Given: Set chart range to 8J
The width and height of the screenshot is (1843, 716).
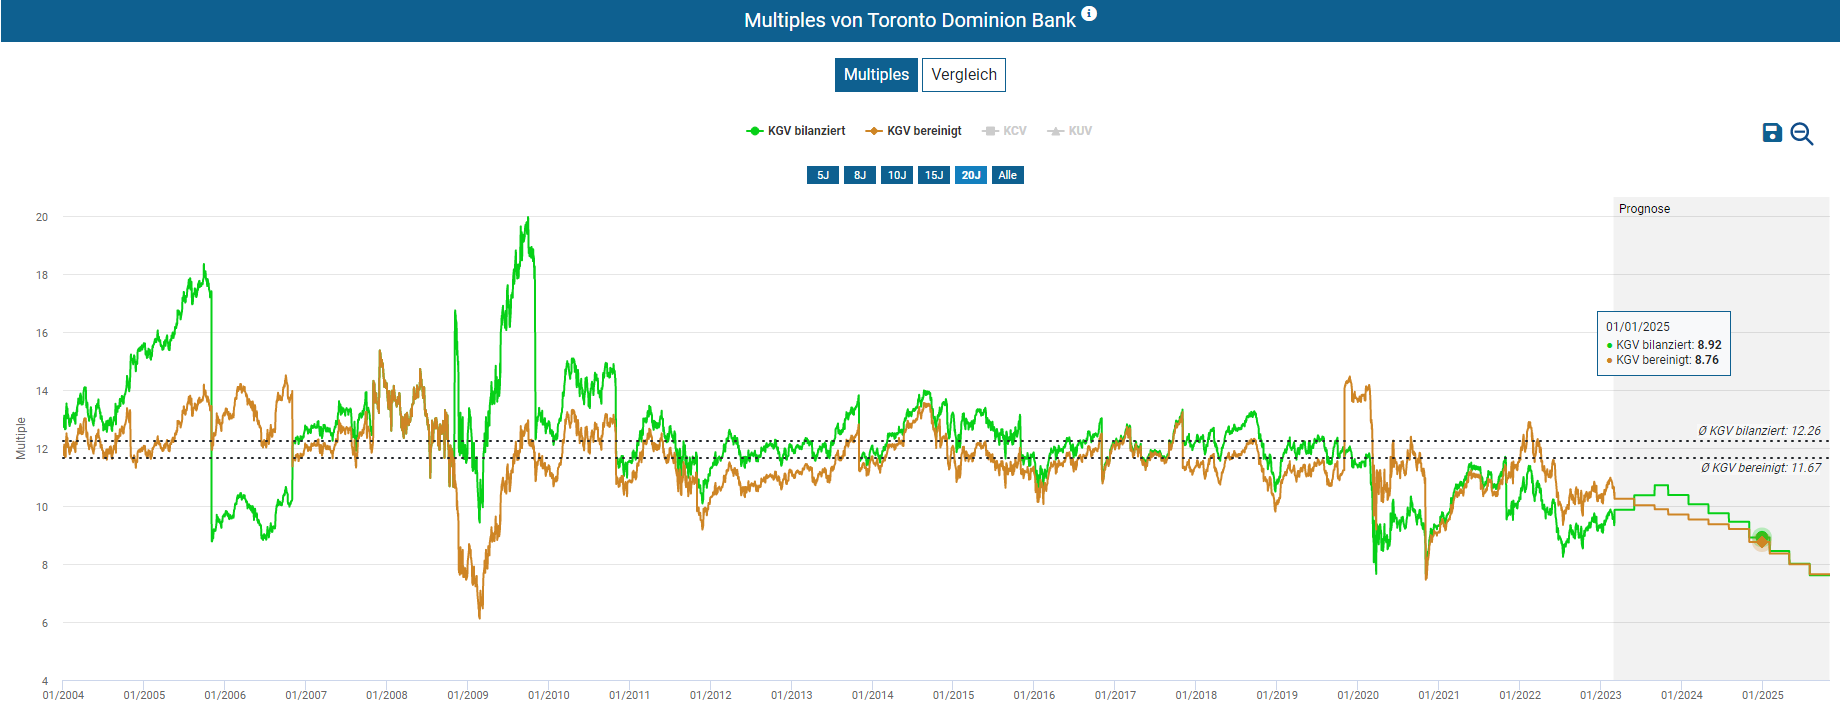Looking at the screenshot, I should (859, 175).
